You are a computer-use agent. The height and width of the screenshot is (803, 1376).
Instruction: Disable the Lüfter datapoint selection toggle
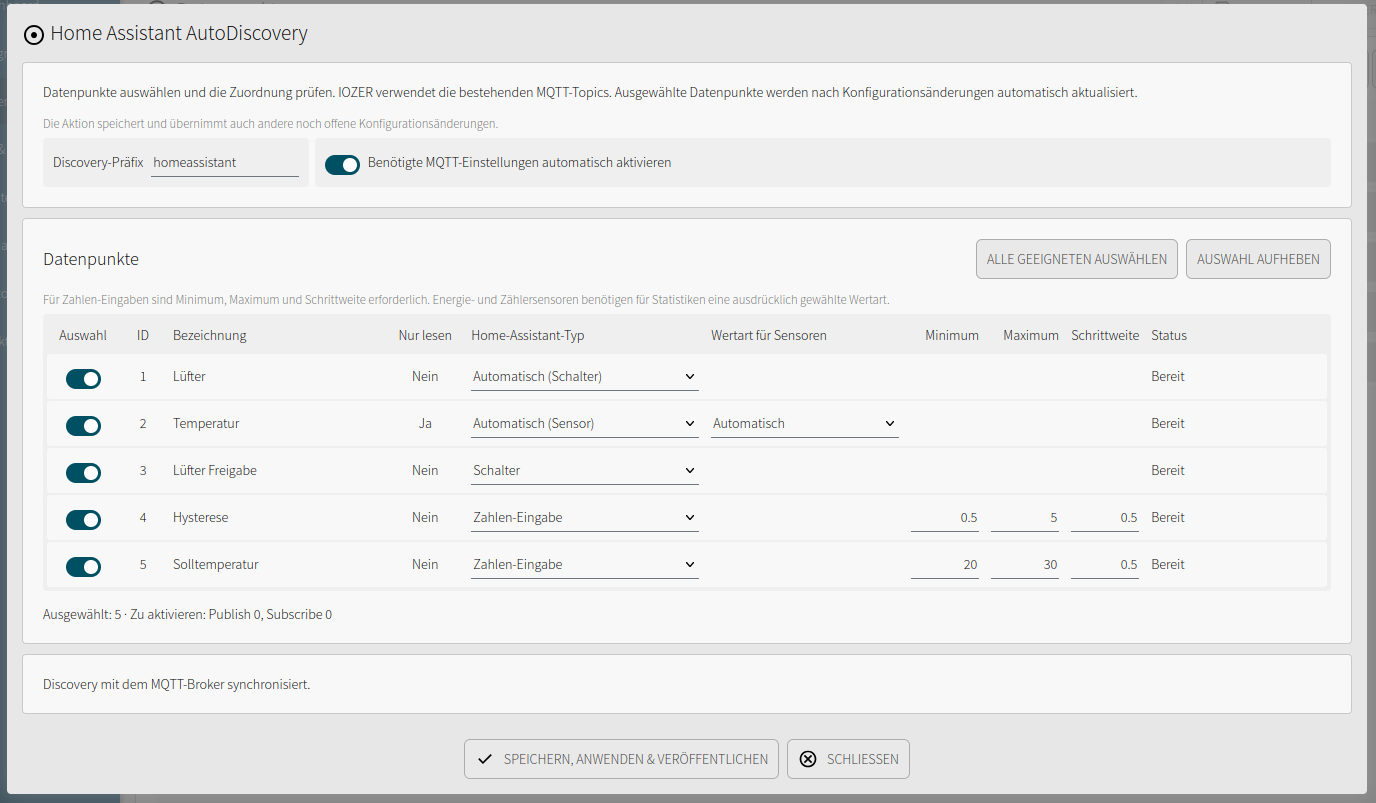[x=83, y=378]
